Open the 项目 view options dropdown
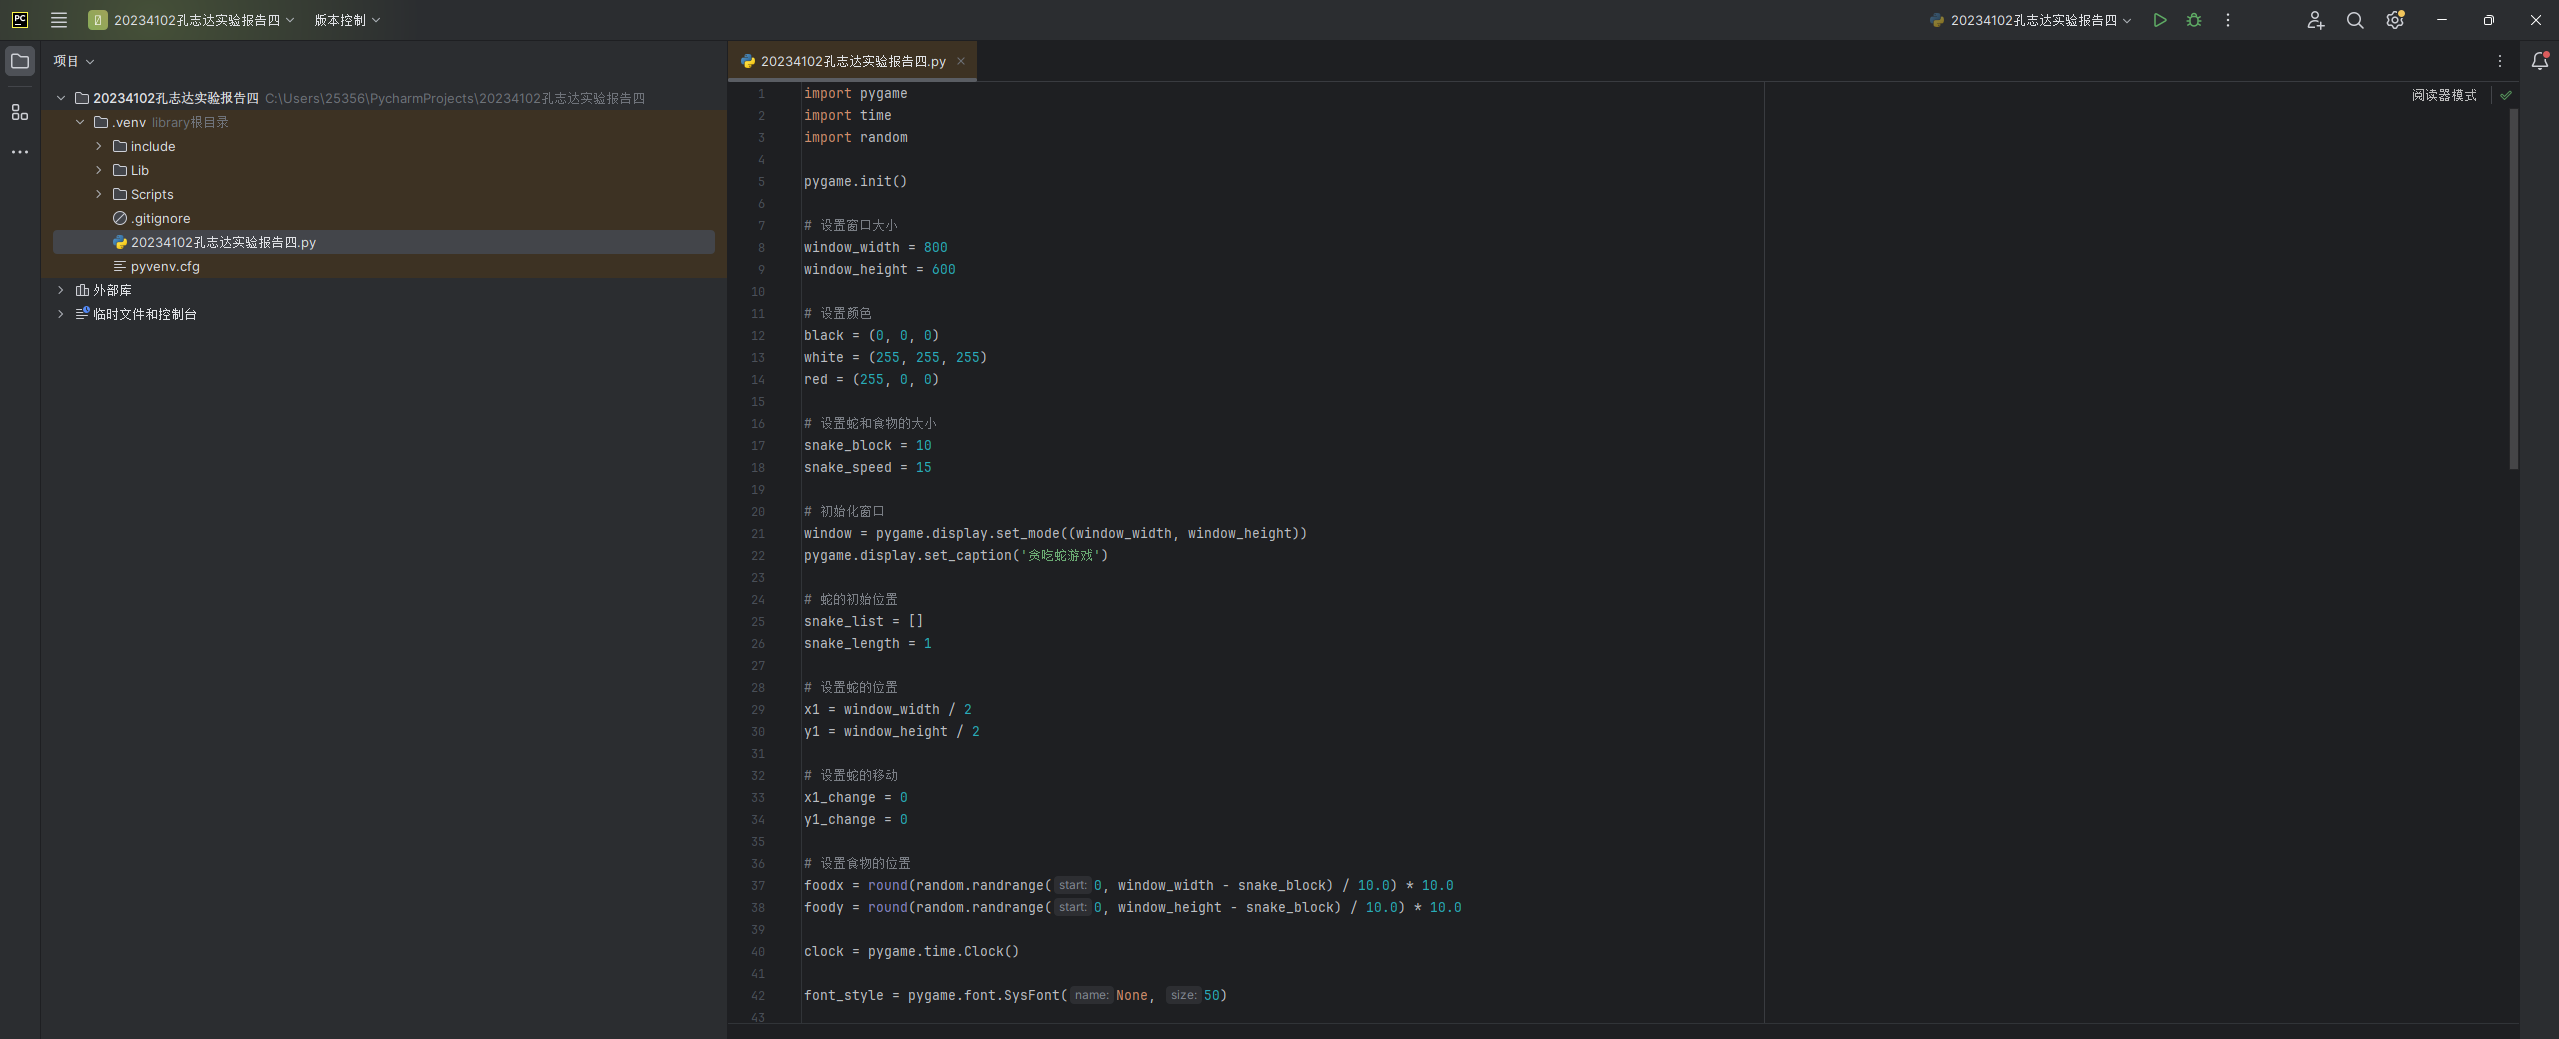 pyautogui.click(x=74, y=61)
